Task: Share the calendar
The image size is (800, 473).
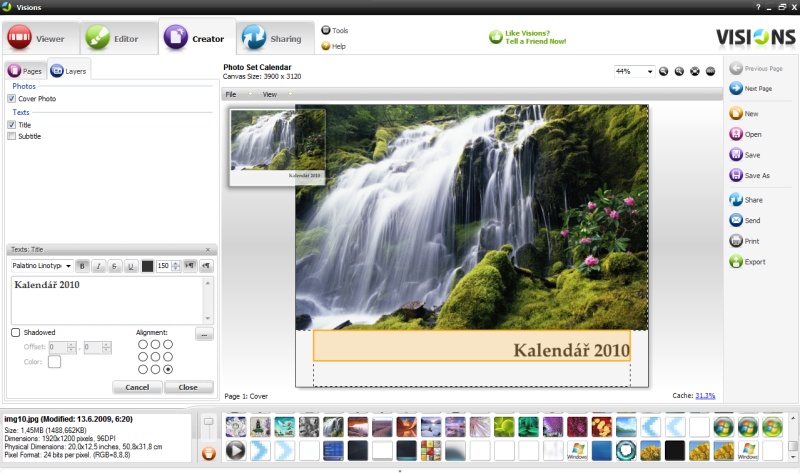Action: click(x=746, y=200)
